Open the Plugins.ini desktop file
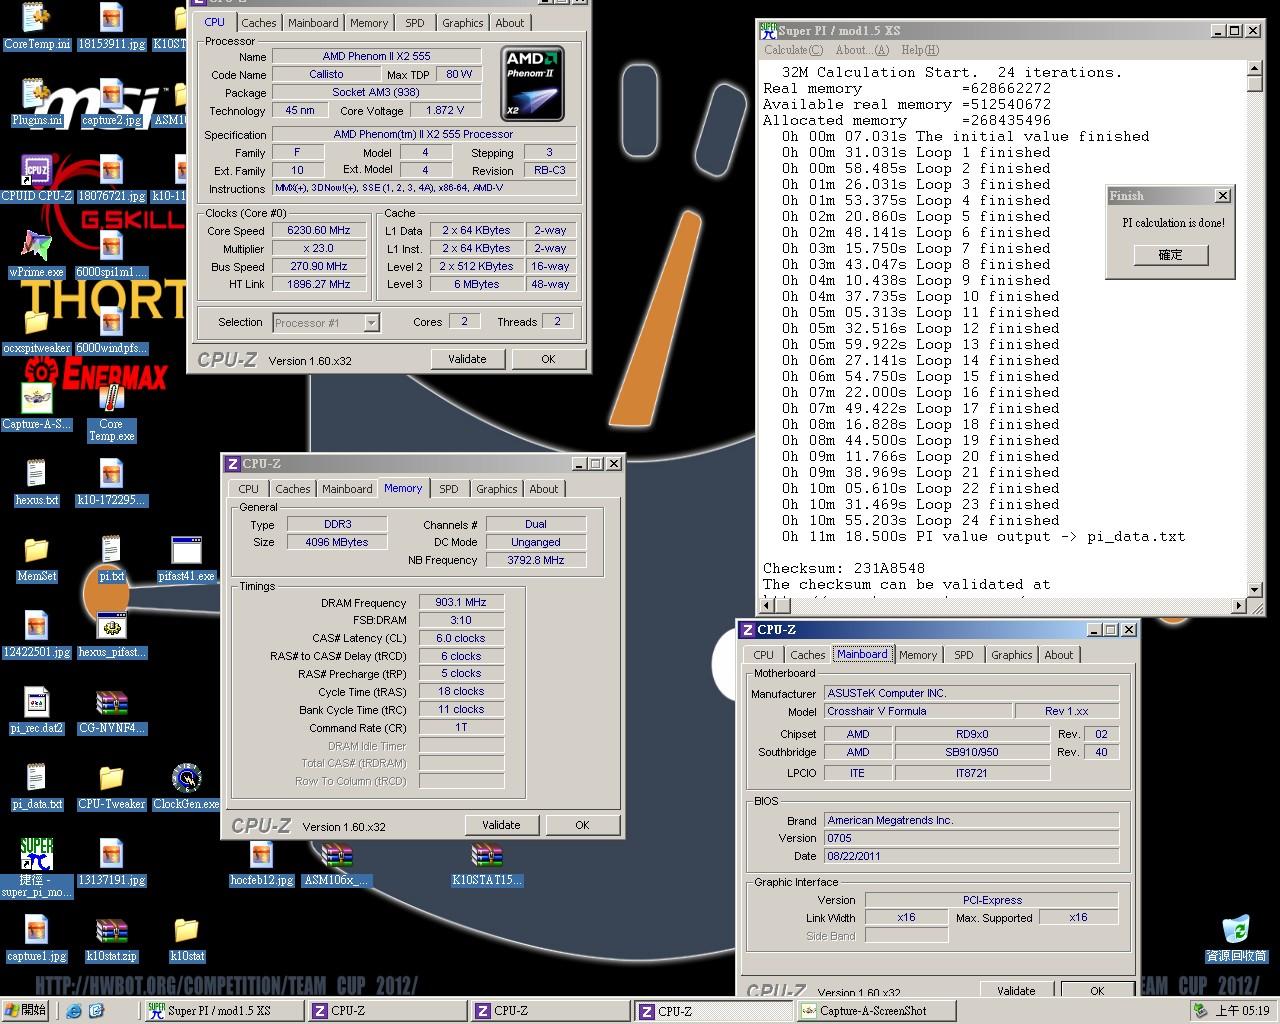This screenshot has height=1024, width=1280. coord(36,102)
